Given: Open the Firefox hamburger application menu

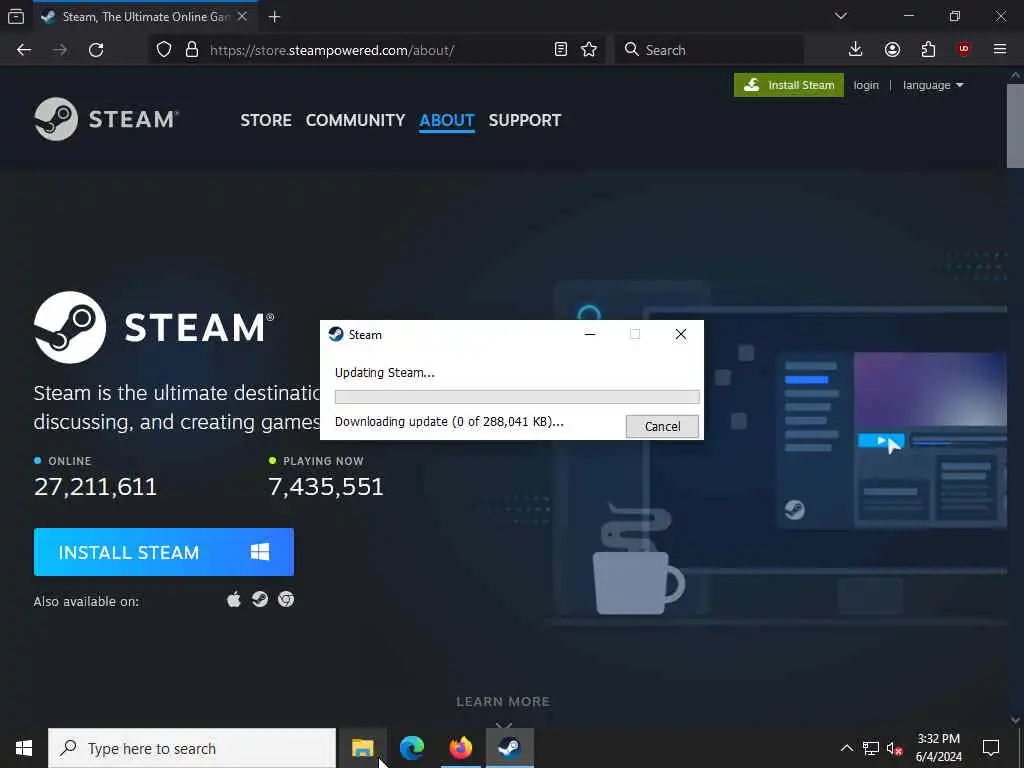Looking at the screenshot, I should tap(1000, 50).
